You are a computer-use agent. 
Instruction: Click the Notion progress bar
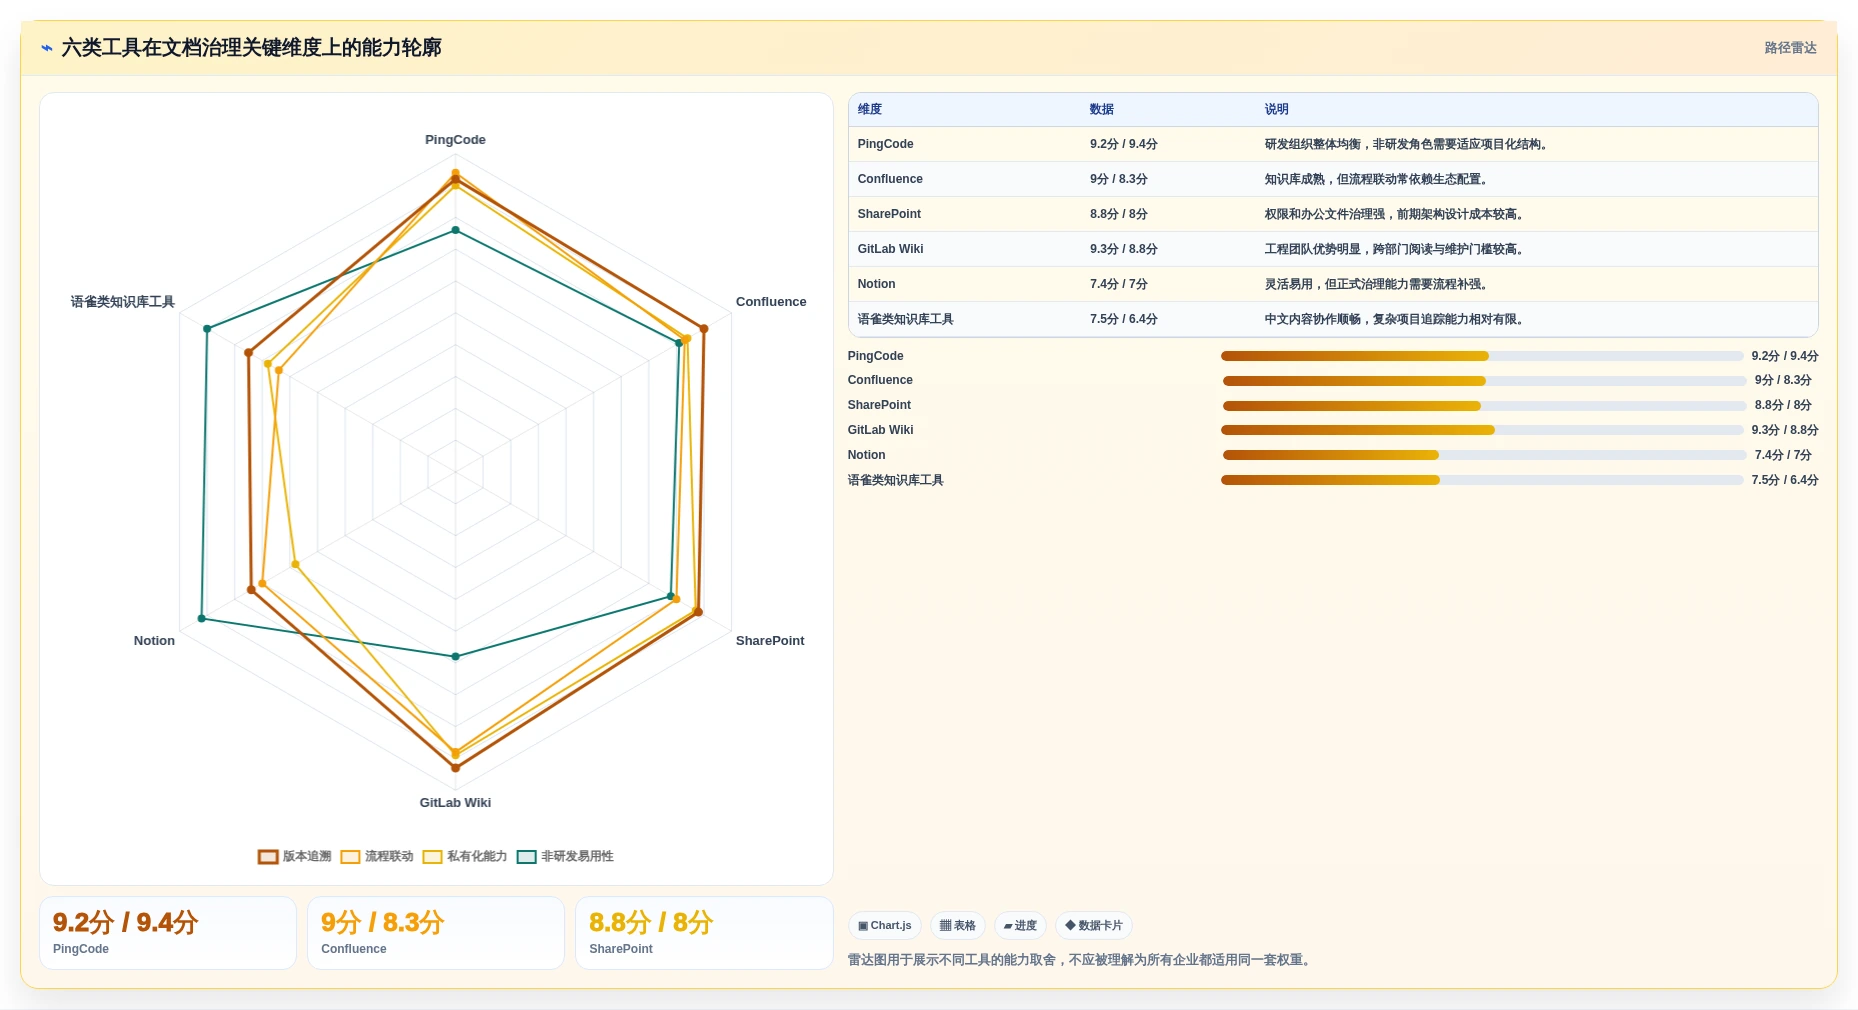pyautogui.click(x=1484, y=455)
